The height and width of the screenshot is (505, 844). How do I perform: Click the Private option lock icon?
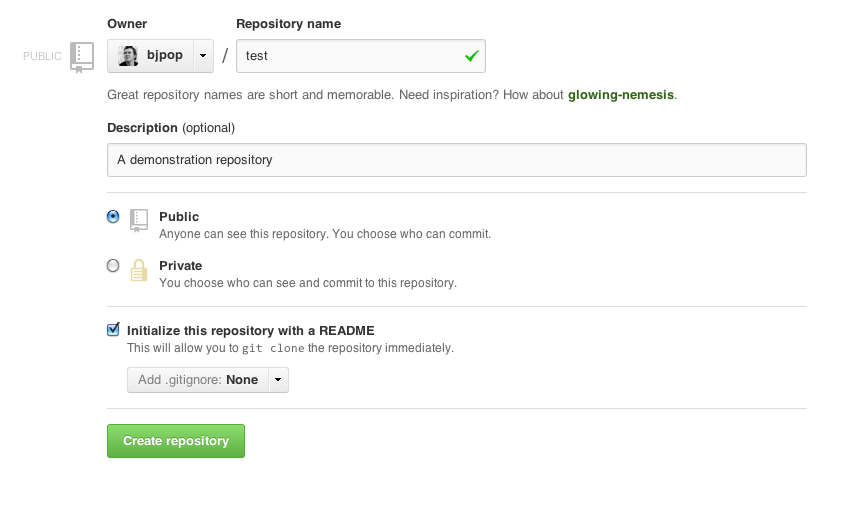(139, 269)
